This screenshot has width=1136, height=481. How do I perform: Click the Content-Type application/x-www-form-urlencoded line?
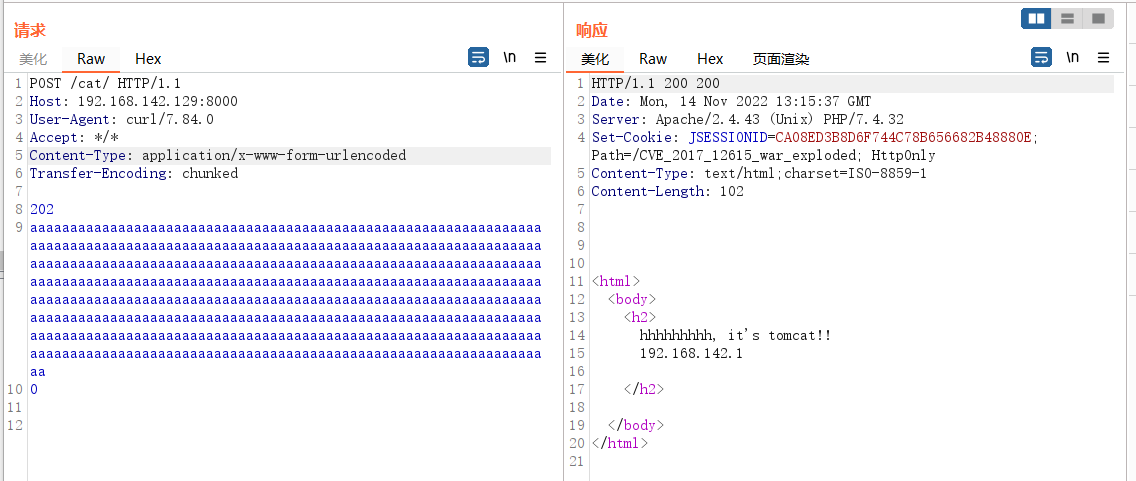point(218,155)
